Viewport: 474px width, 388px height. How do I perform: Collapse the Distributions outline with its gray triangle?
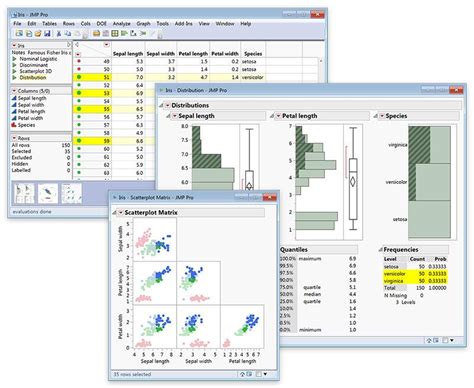(161, 105)
